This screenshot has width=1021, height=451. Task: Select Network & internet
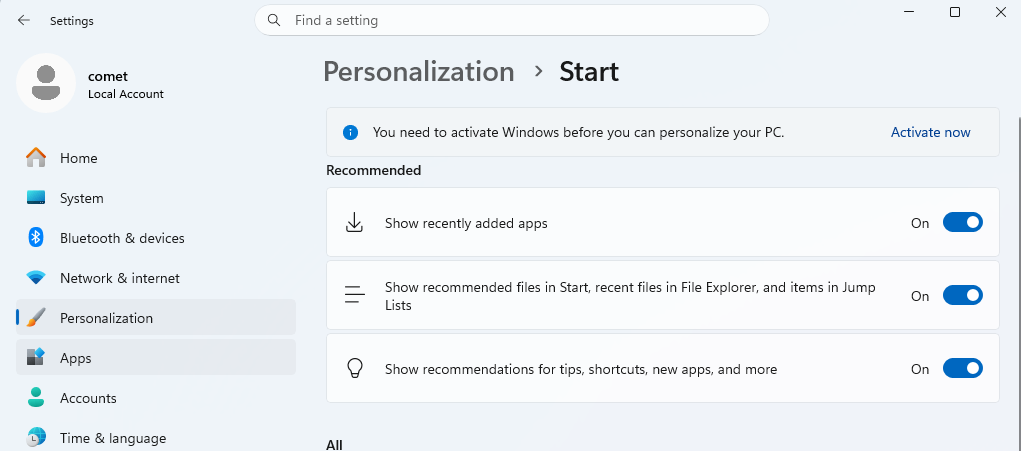pyautogui.click(x=156, y=278)
